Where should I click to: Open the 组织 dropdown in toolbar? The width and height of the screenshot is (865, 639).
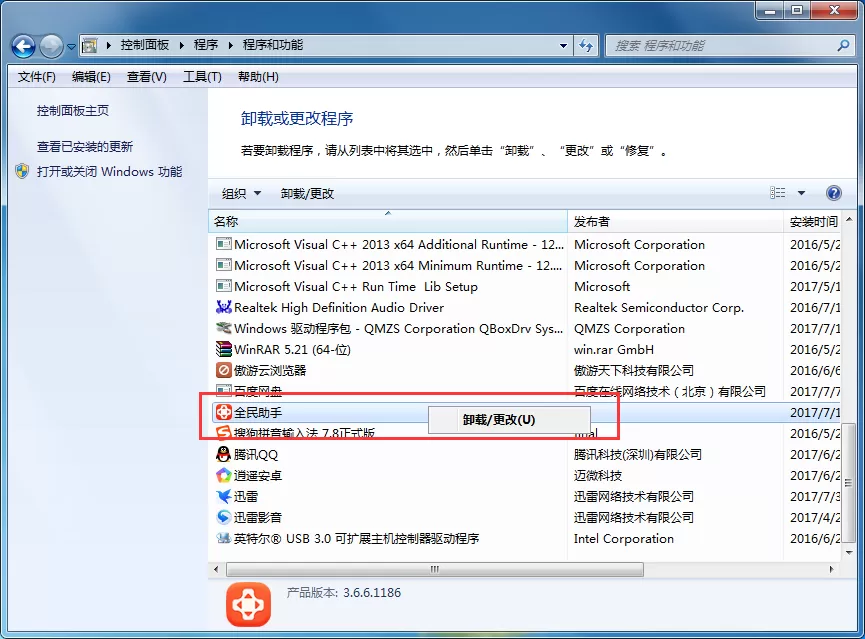coord(241,194)
